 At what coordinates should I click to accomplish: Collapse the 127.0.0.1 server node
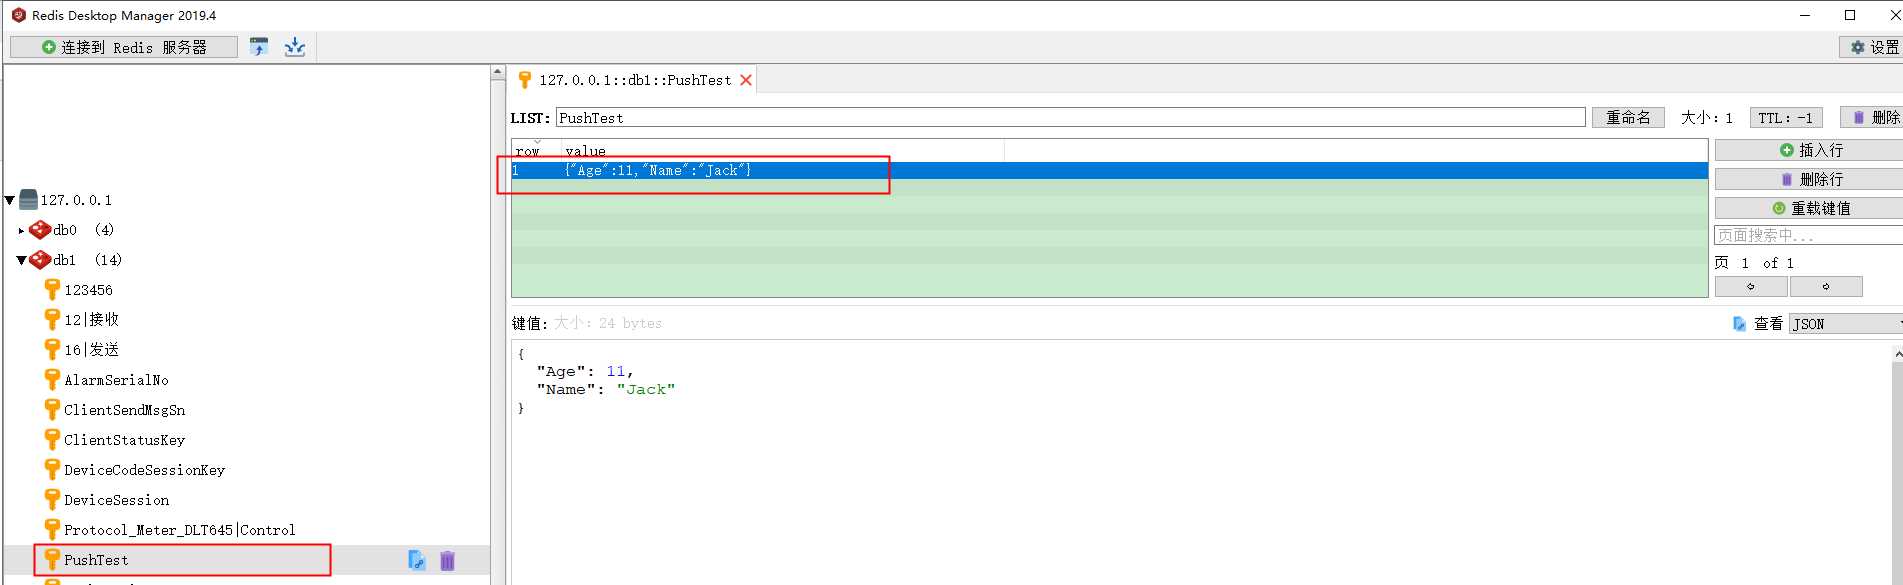tap(10, 201)
